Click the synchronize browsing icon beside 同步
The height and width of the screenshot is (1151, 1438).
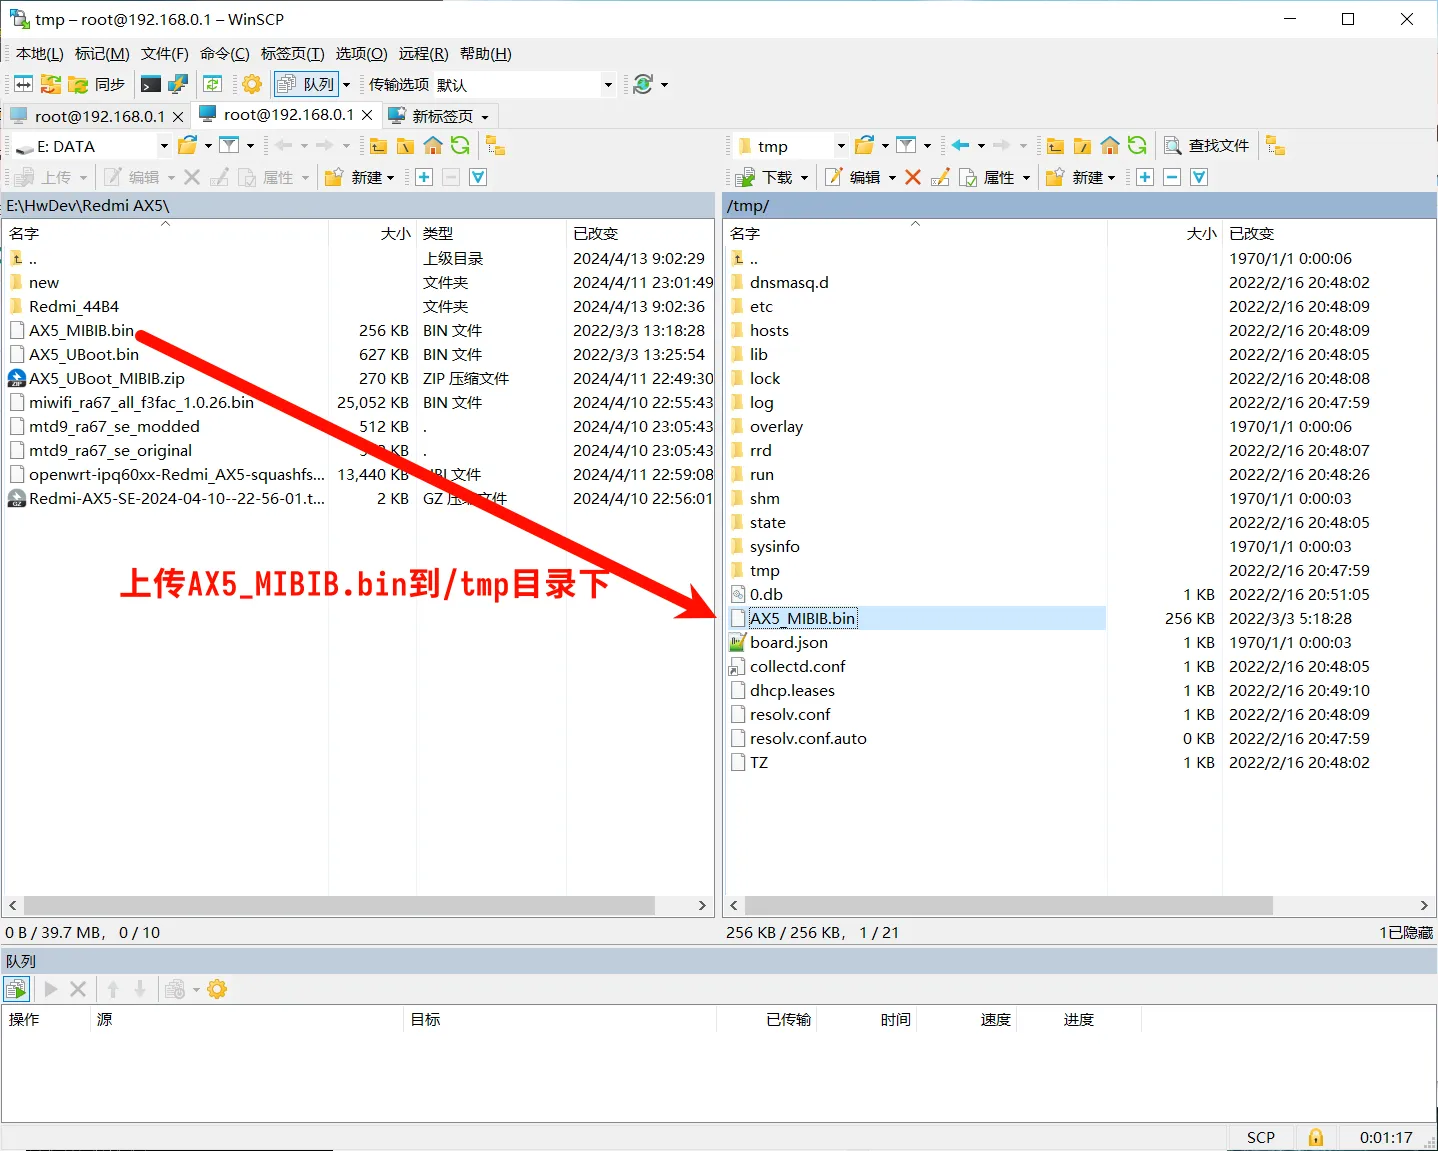pyautogui.click(x=51, y=85)
